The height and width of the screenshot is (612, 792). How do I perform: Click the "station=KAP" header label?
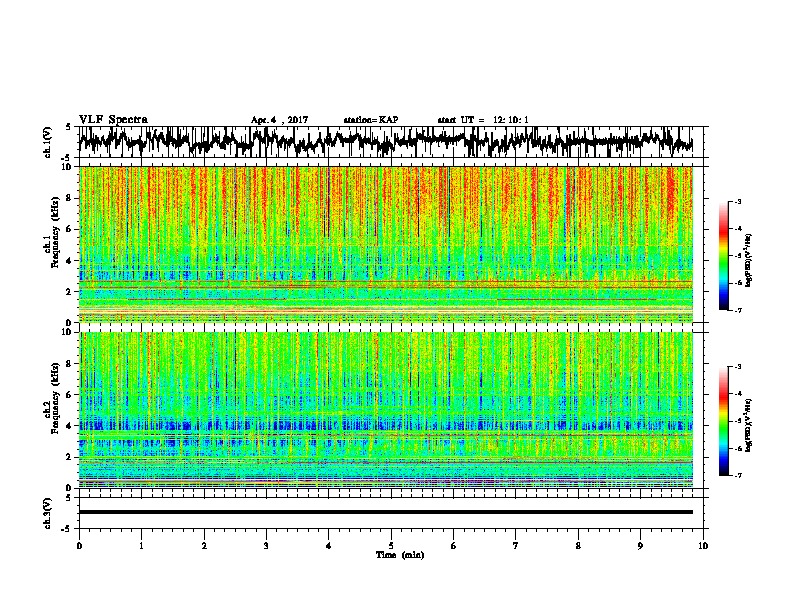(x=371, y=120)
